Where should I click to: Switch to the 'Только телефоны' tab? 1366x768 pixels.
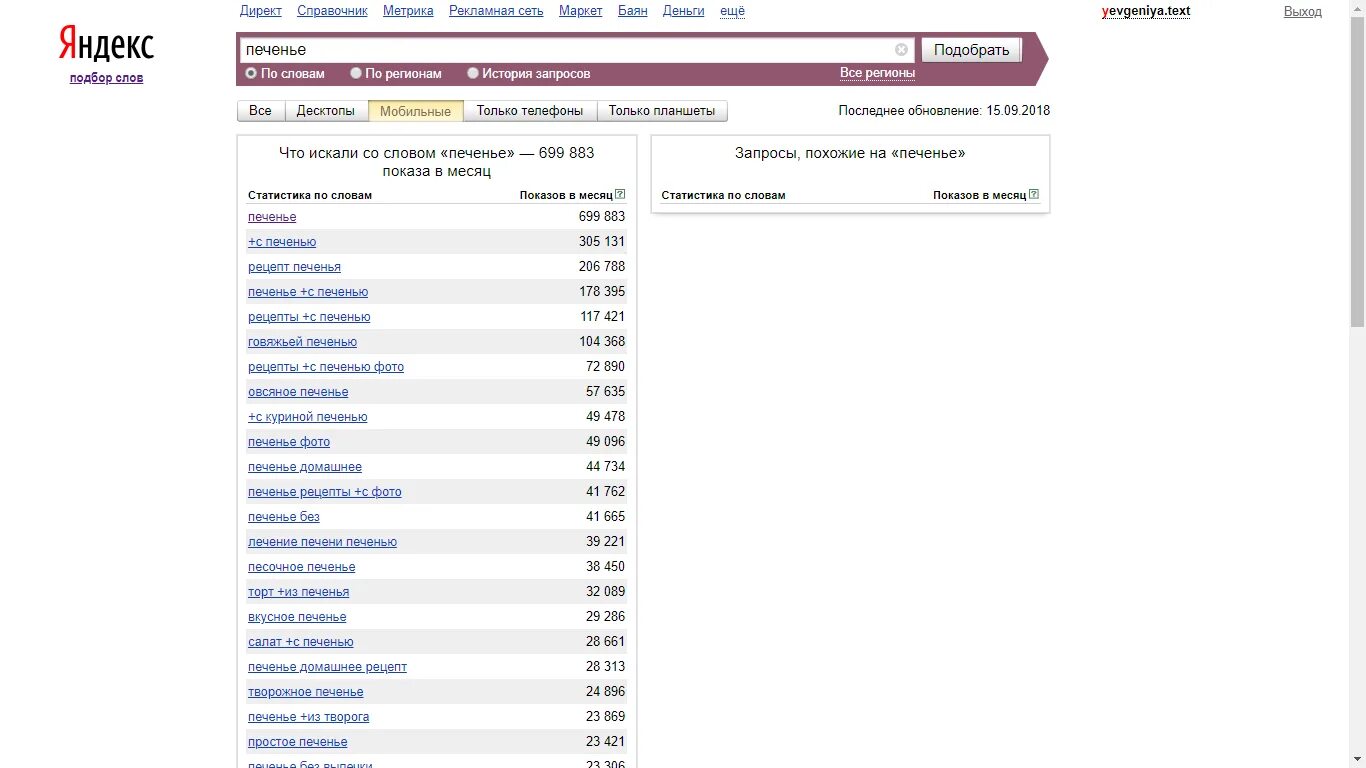point(530,111)
